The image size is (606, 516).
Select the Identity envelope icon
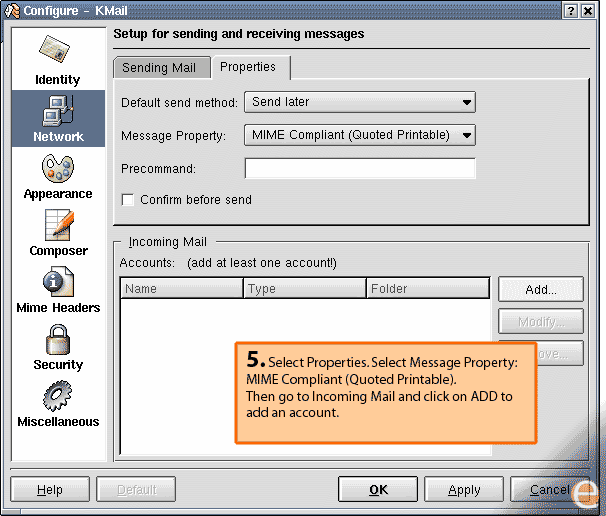click(x=57, y=52)
